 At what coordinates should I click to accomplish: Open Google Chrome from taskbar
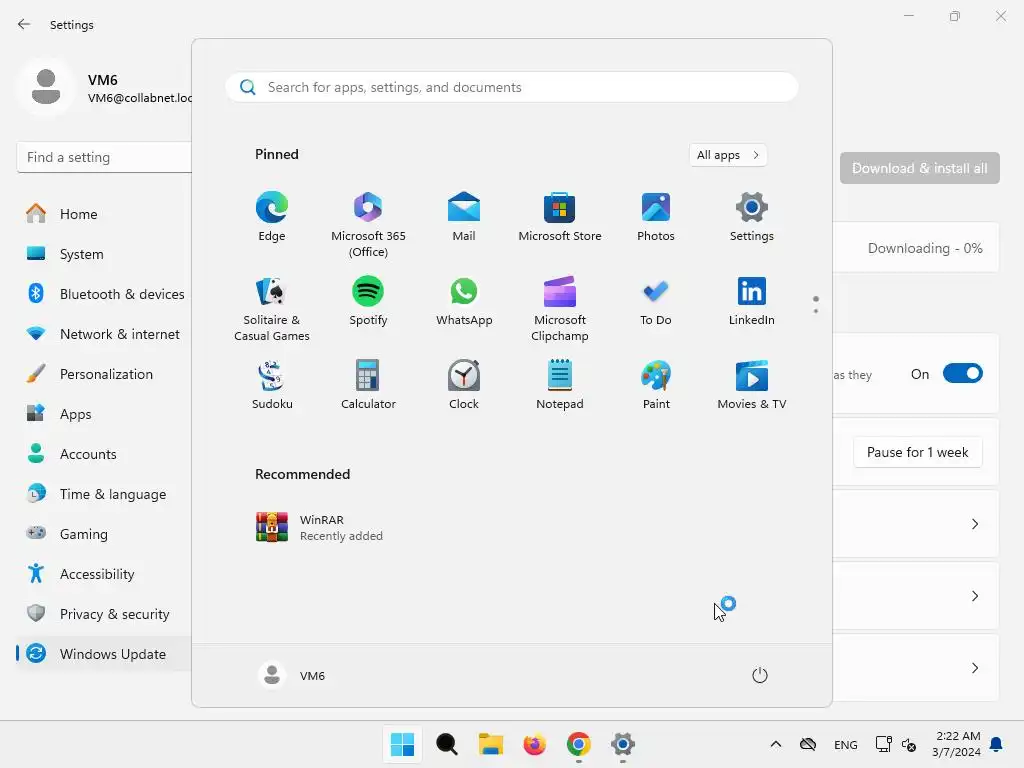pos(579,744)
